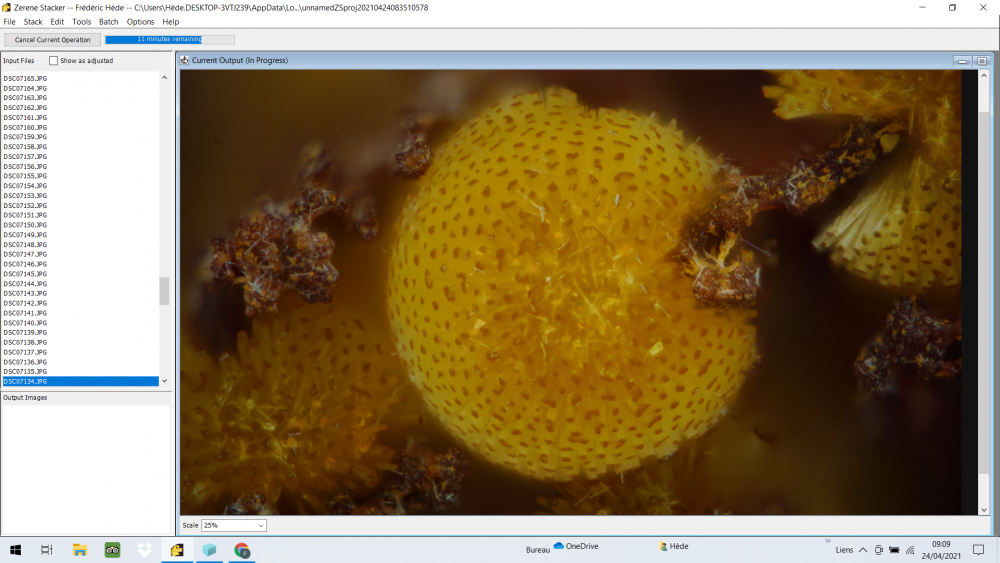Minimize the Current Output inner window
This screenshot has height=563, width=1000.
tap(963, 61)
